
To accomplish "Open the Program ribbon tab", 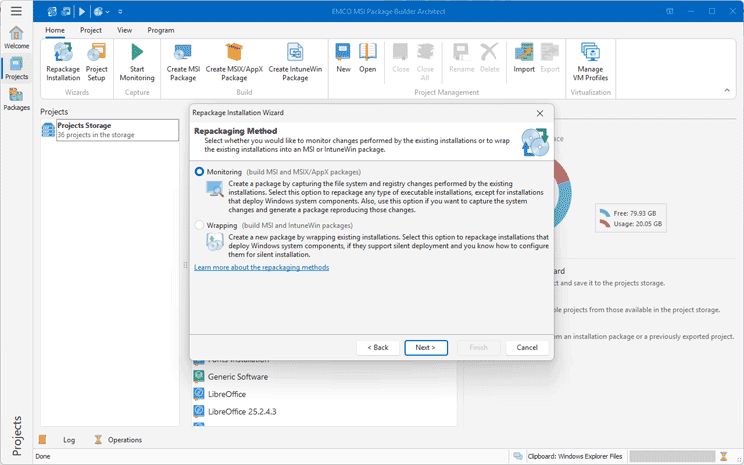I will click(160, 31).
